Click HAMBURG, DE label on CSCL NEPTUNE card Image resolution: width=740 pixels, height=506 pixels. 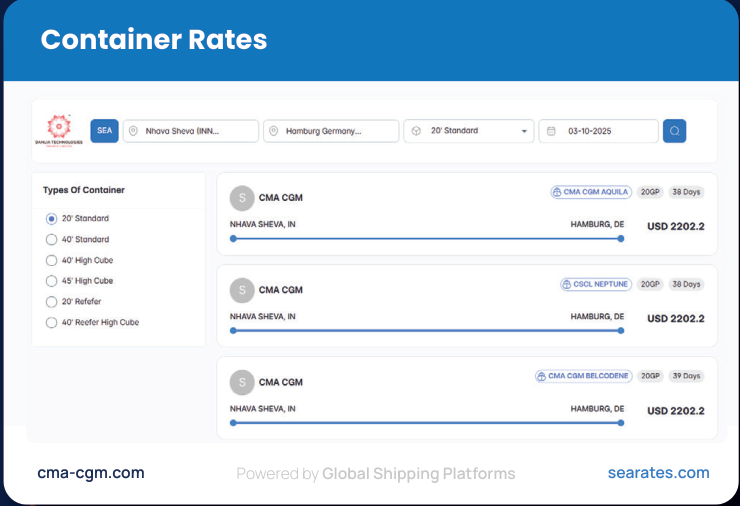pos(597,316)
